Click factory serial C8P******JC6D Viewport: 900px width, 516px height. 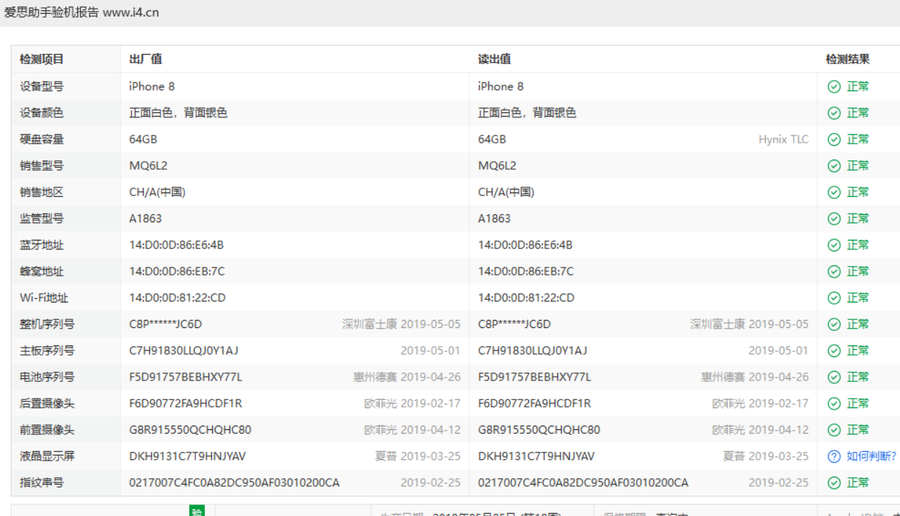pyautogui.click(x=166, y=324)
